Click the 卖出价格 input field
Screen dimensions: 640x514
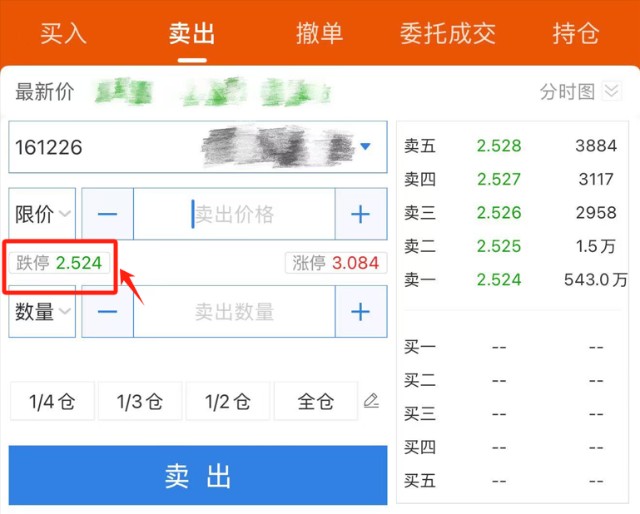coord(234,214)
